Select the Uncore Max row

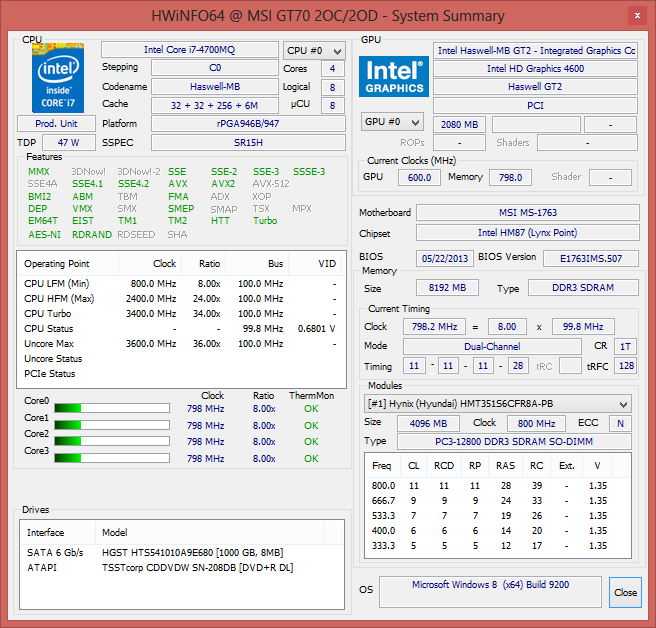click(180, 344)
